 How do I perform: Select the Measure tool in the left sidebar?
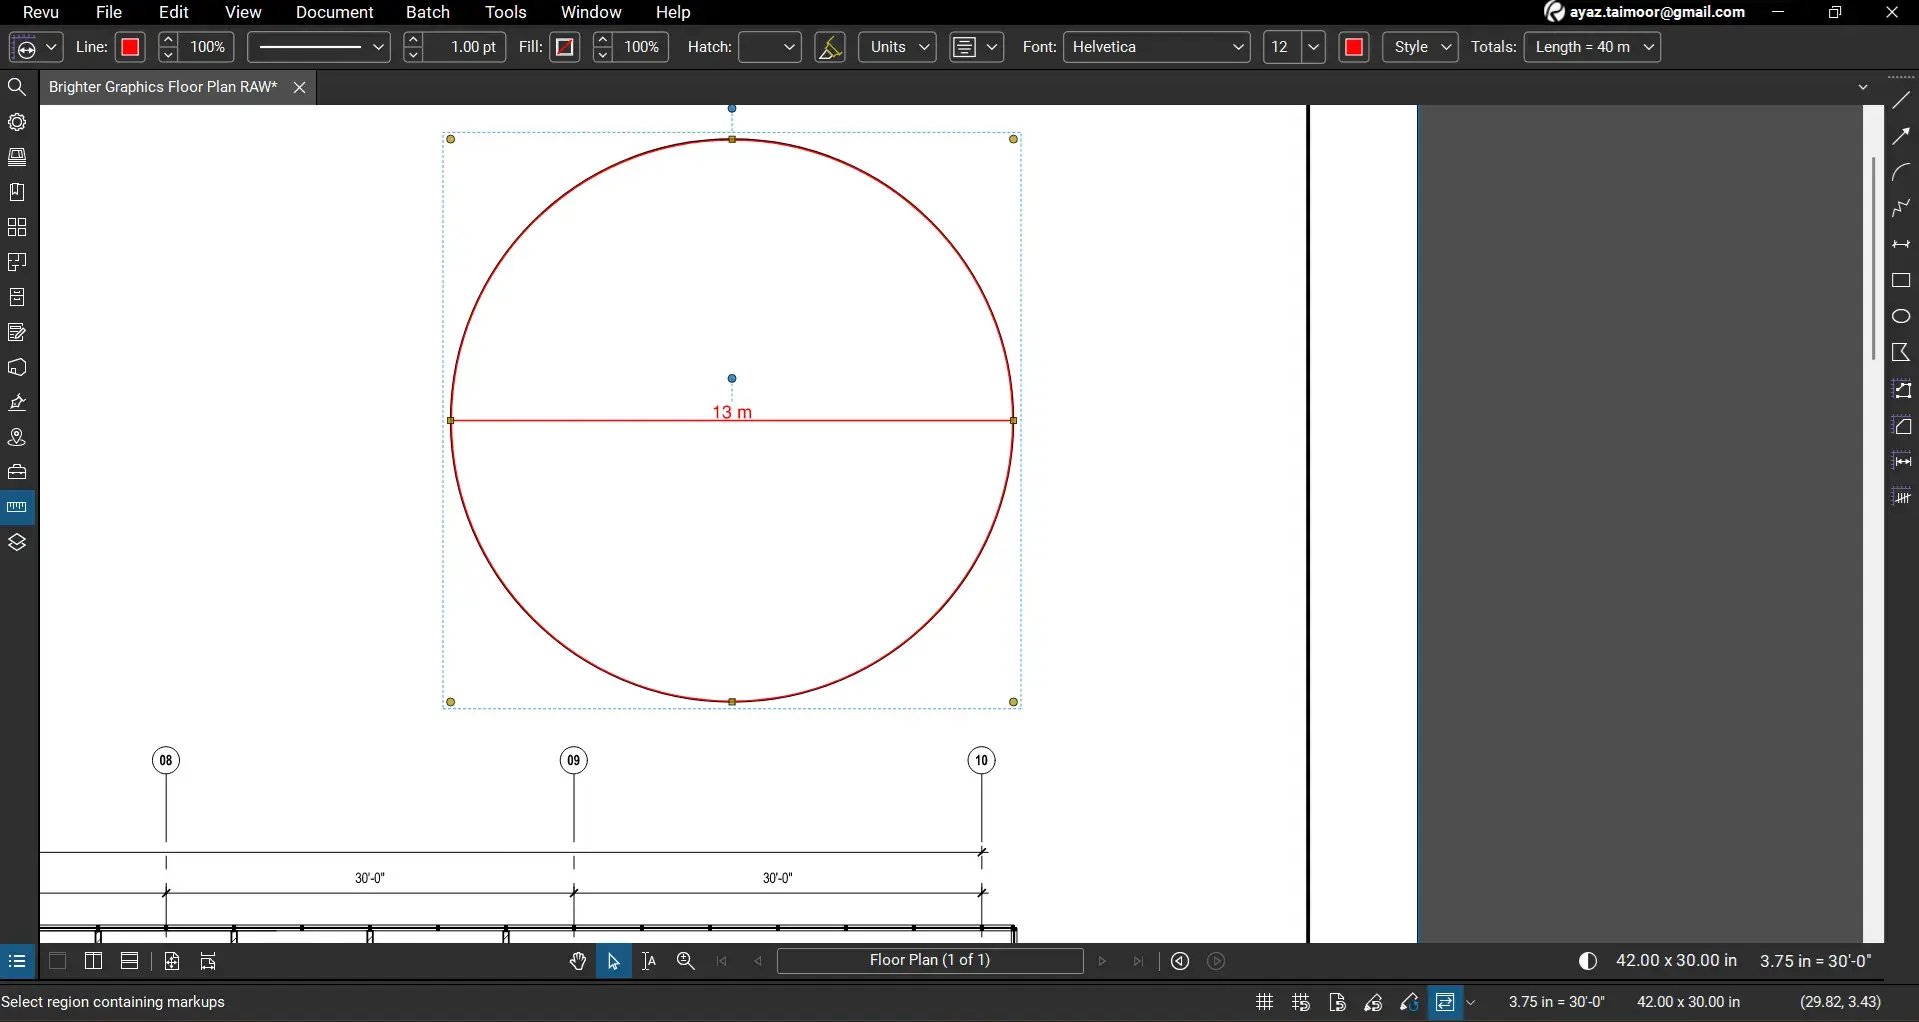(17, 507)
